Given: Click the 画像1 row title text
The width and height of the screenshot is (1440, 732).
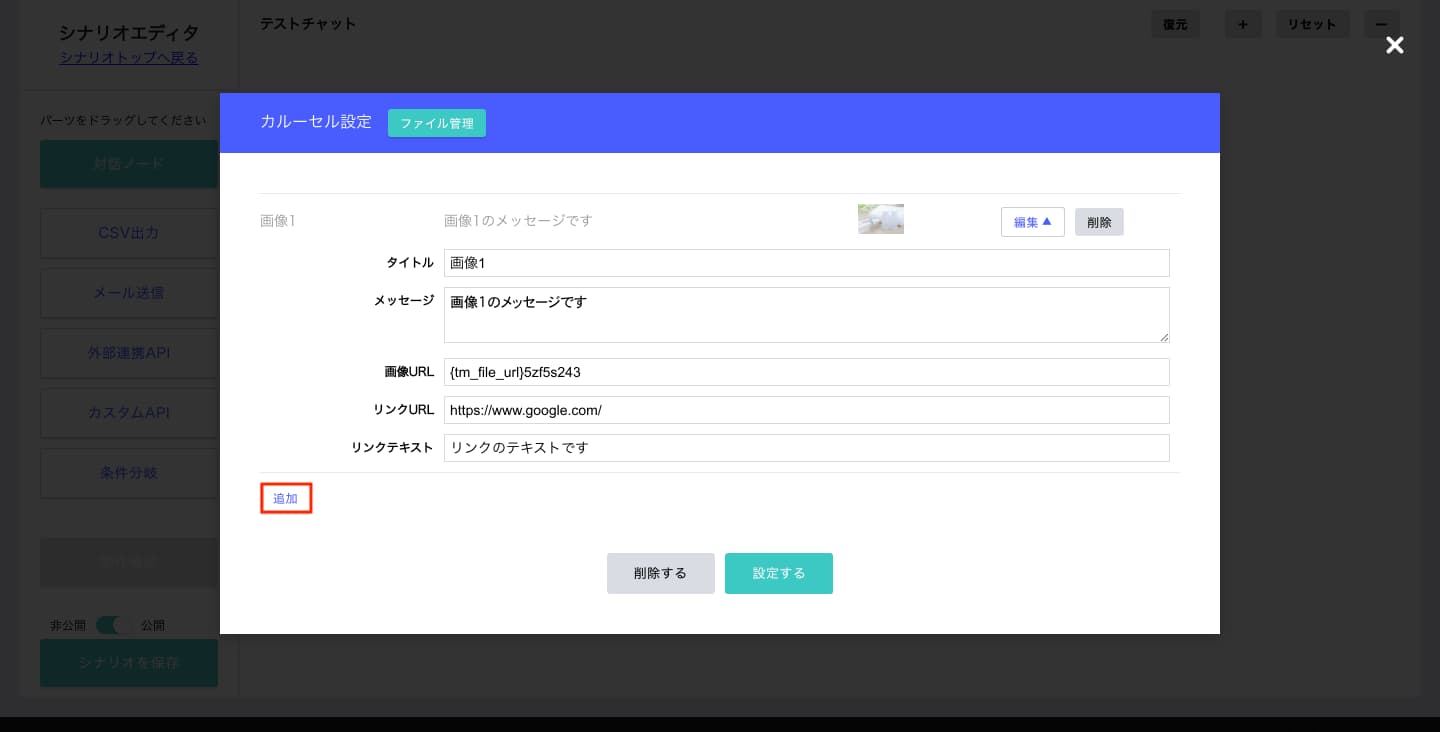Looking at the screenshot, I should [x=278, y=220].
